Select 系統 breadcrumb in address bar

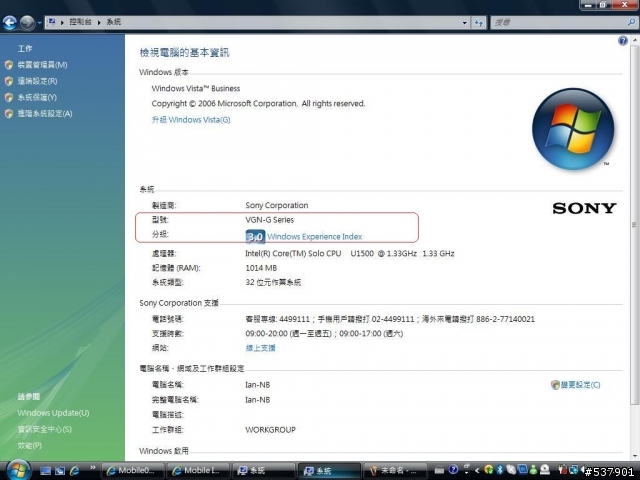(113, 22)
